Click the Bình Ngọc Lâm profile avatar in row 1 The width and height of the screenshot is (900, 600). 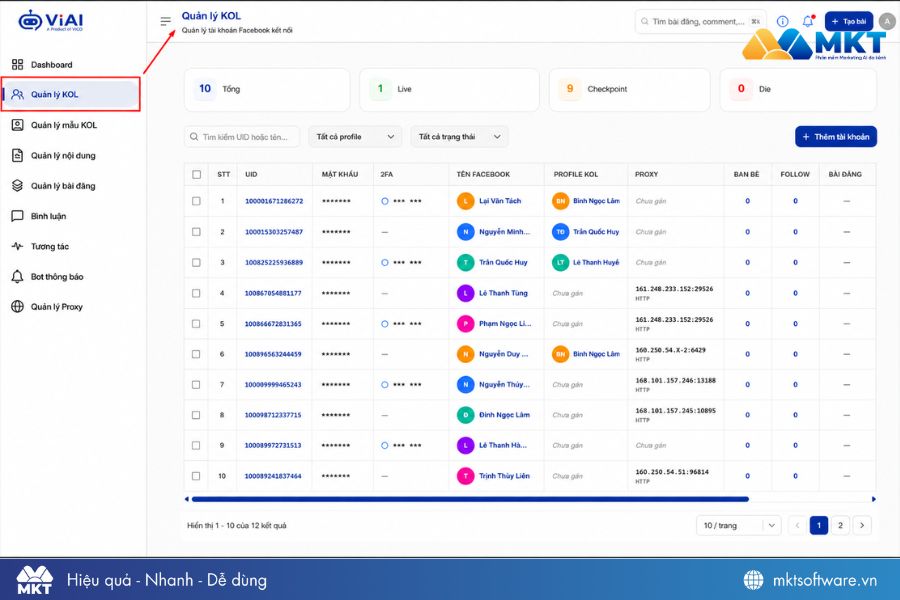coord(560,201)
